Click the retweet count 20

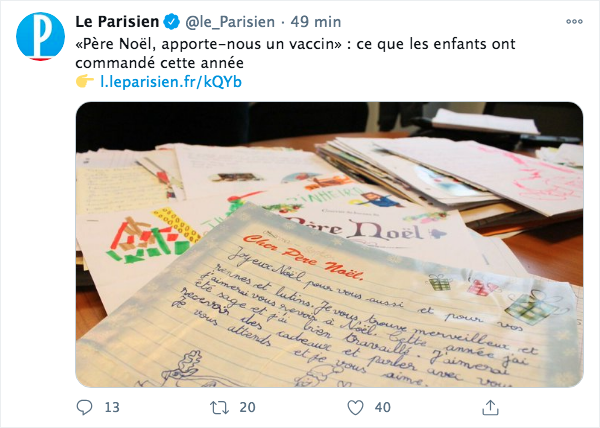point(247,408)
